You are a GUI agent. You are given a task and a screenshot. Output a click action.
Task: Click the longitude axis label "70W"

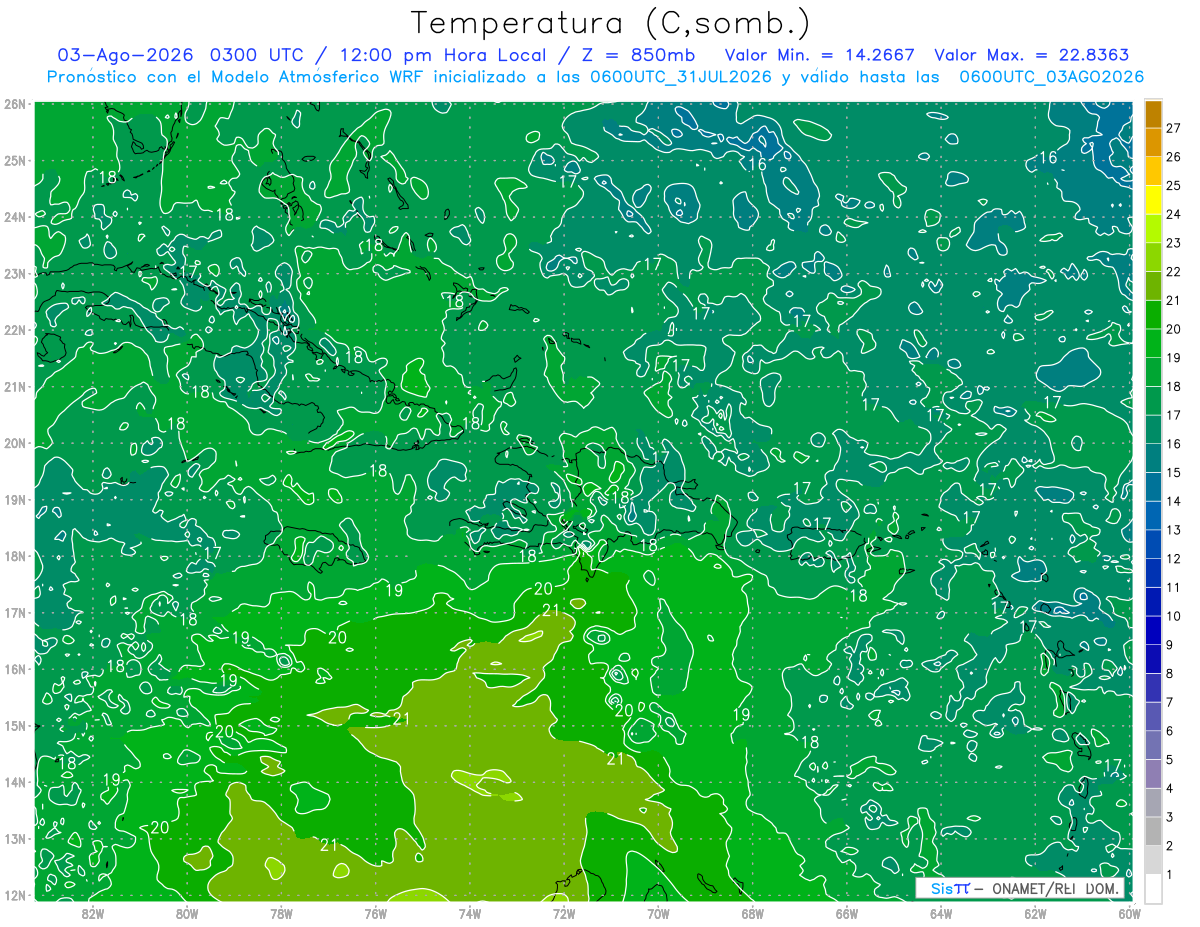click(x=658, y=913)
